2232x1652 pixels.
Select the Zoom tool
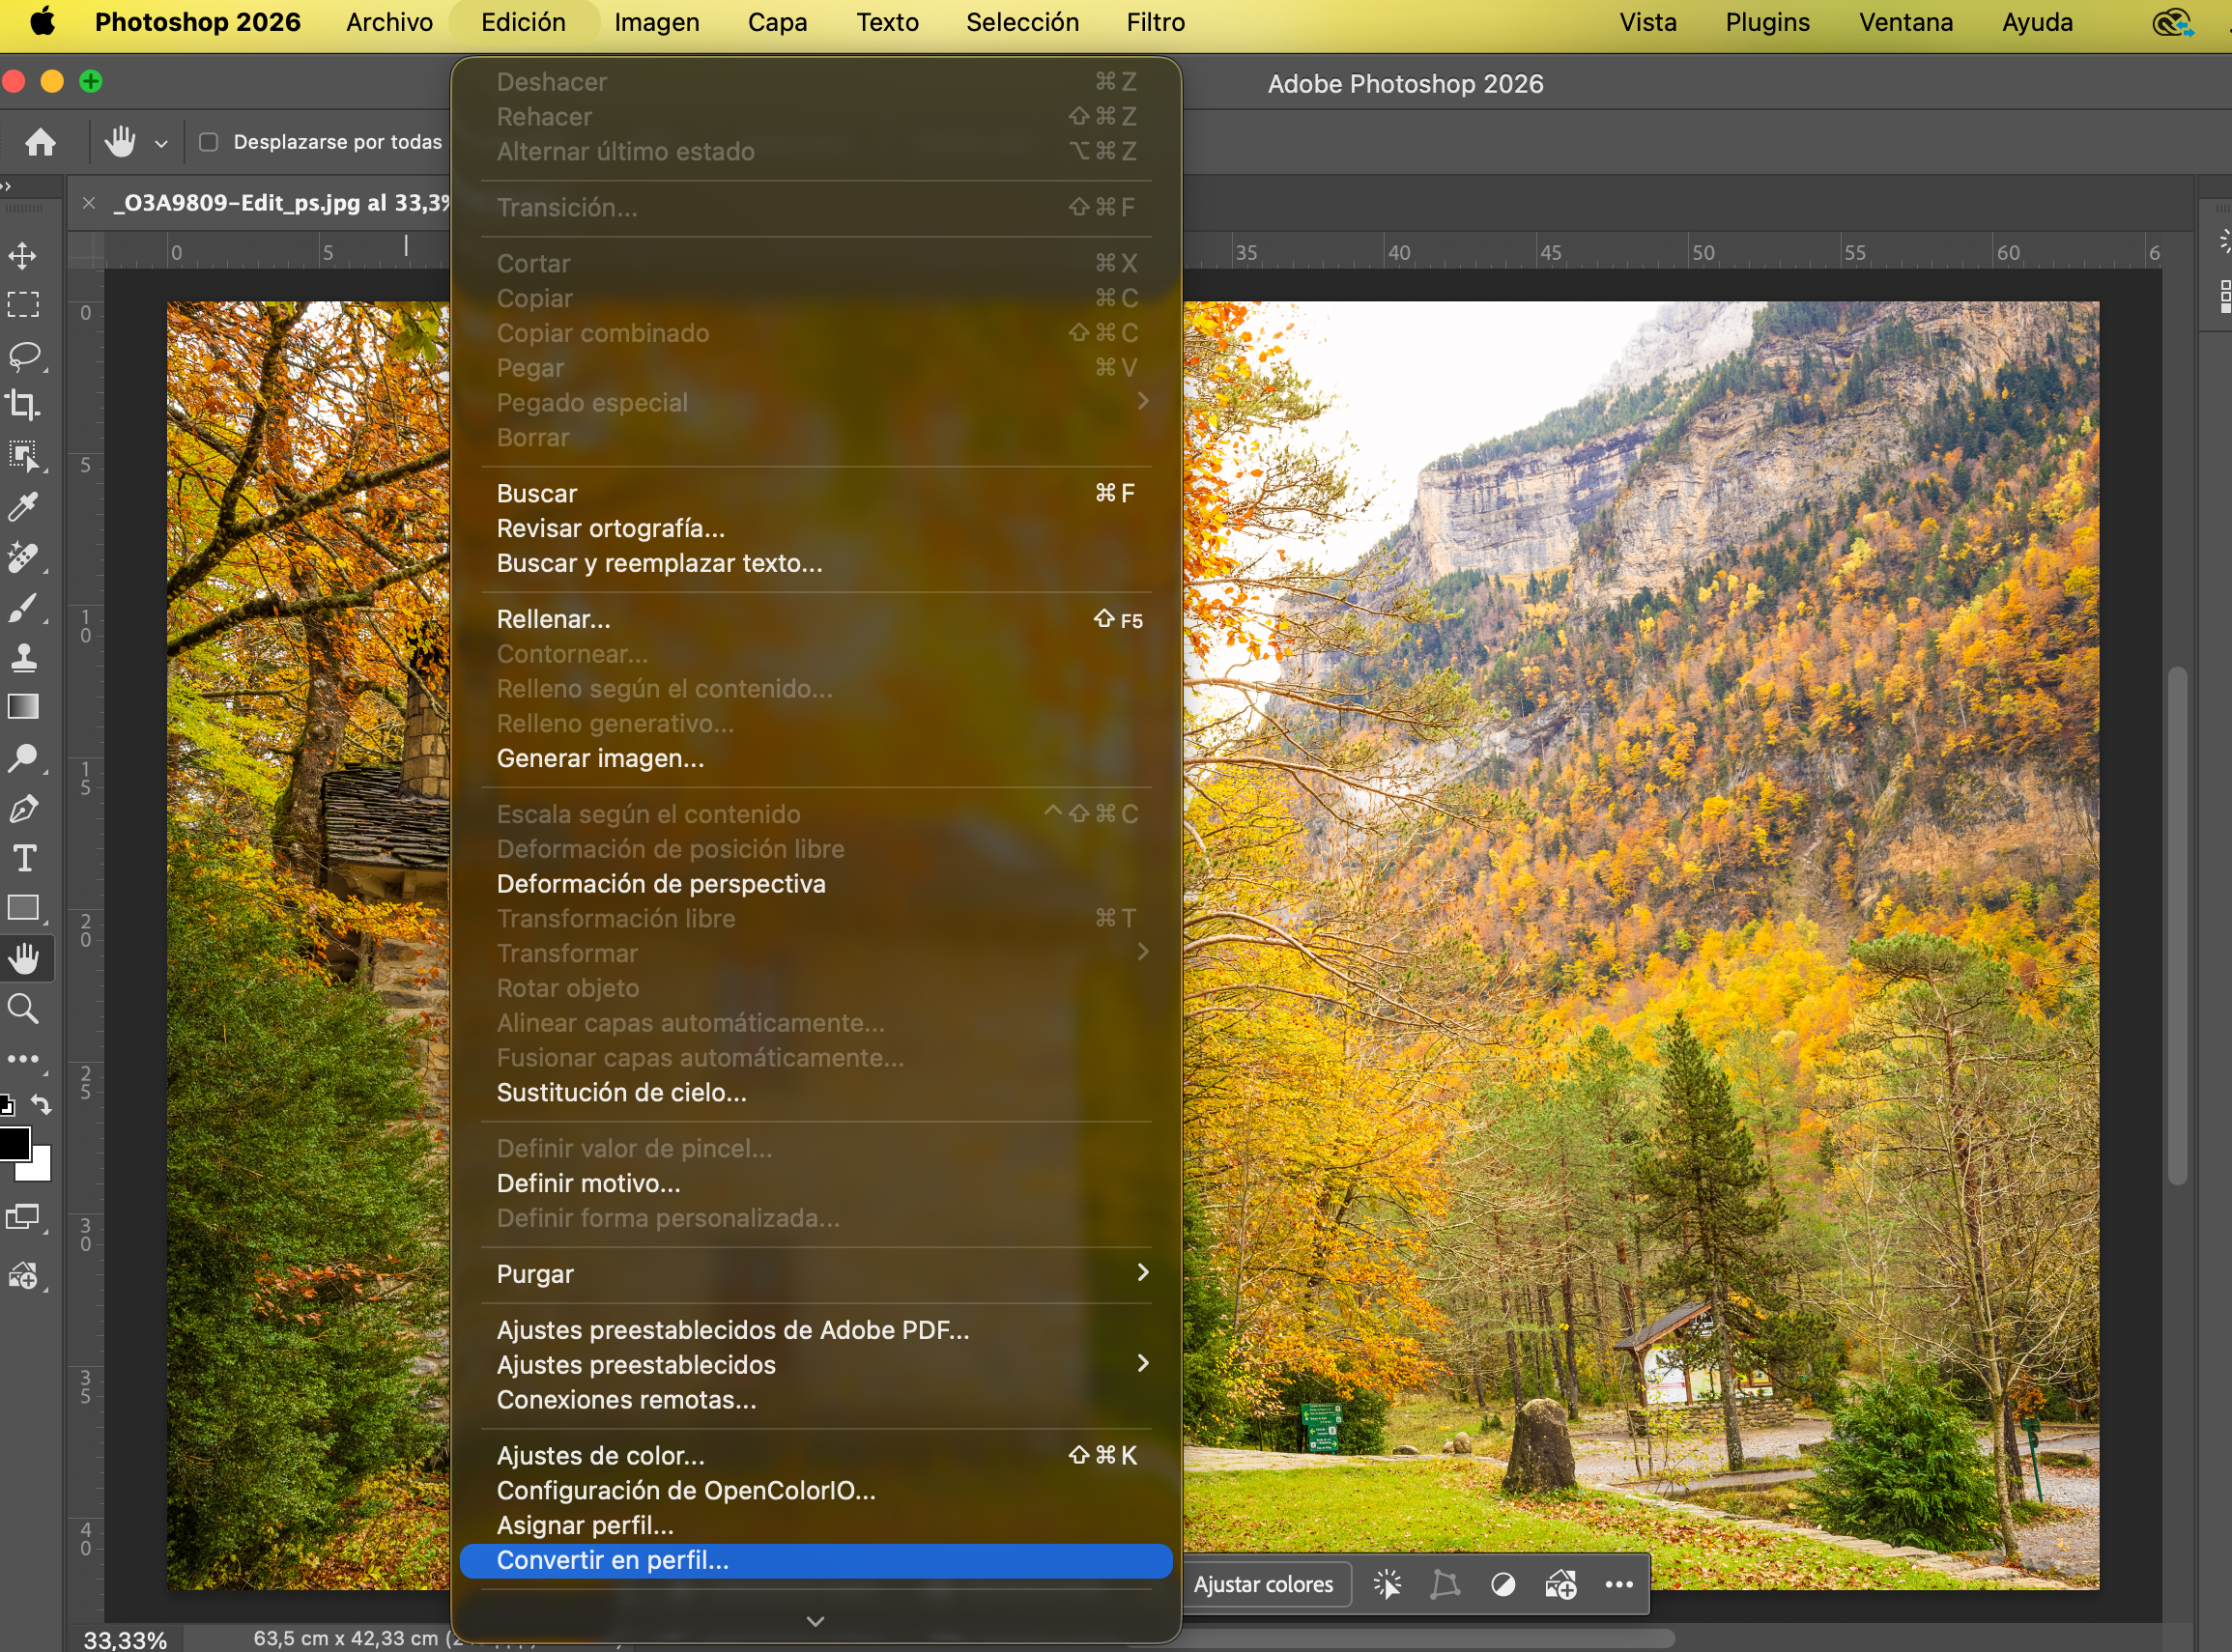(x=23, y=1009)
